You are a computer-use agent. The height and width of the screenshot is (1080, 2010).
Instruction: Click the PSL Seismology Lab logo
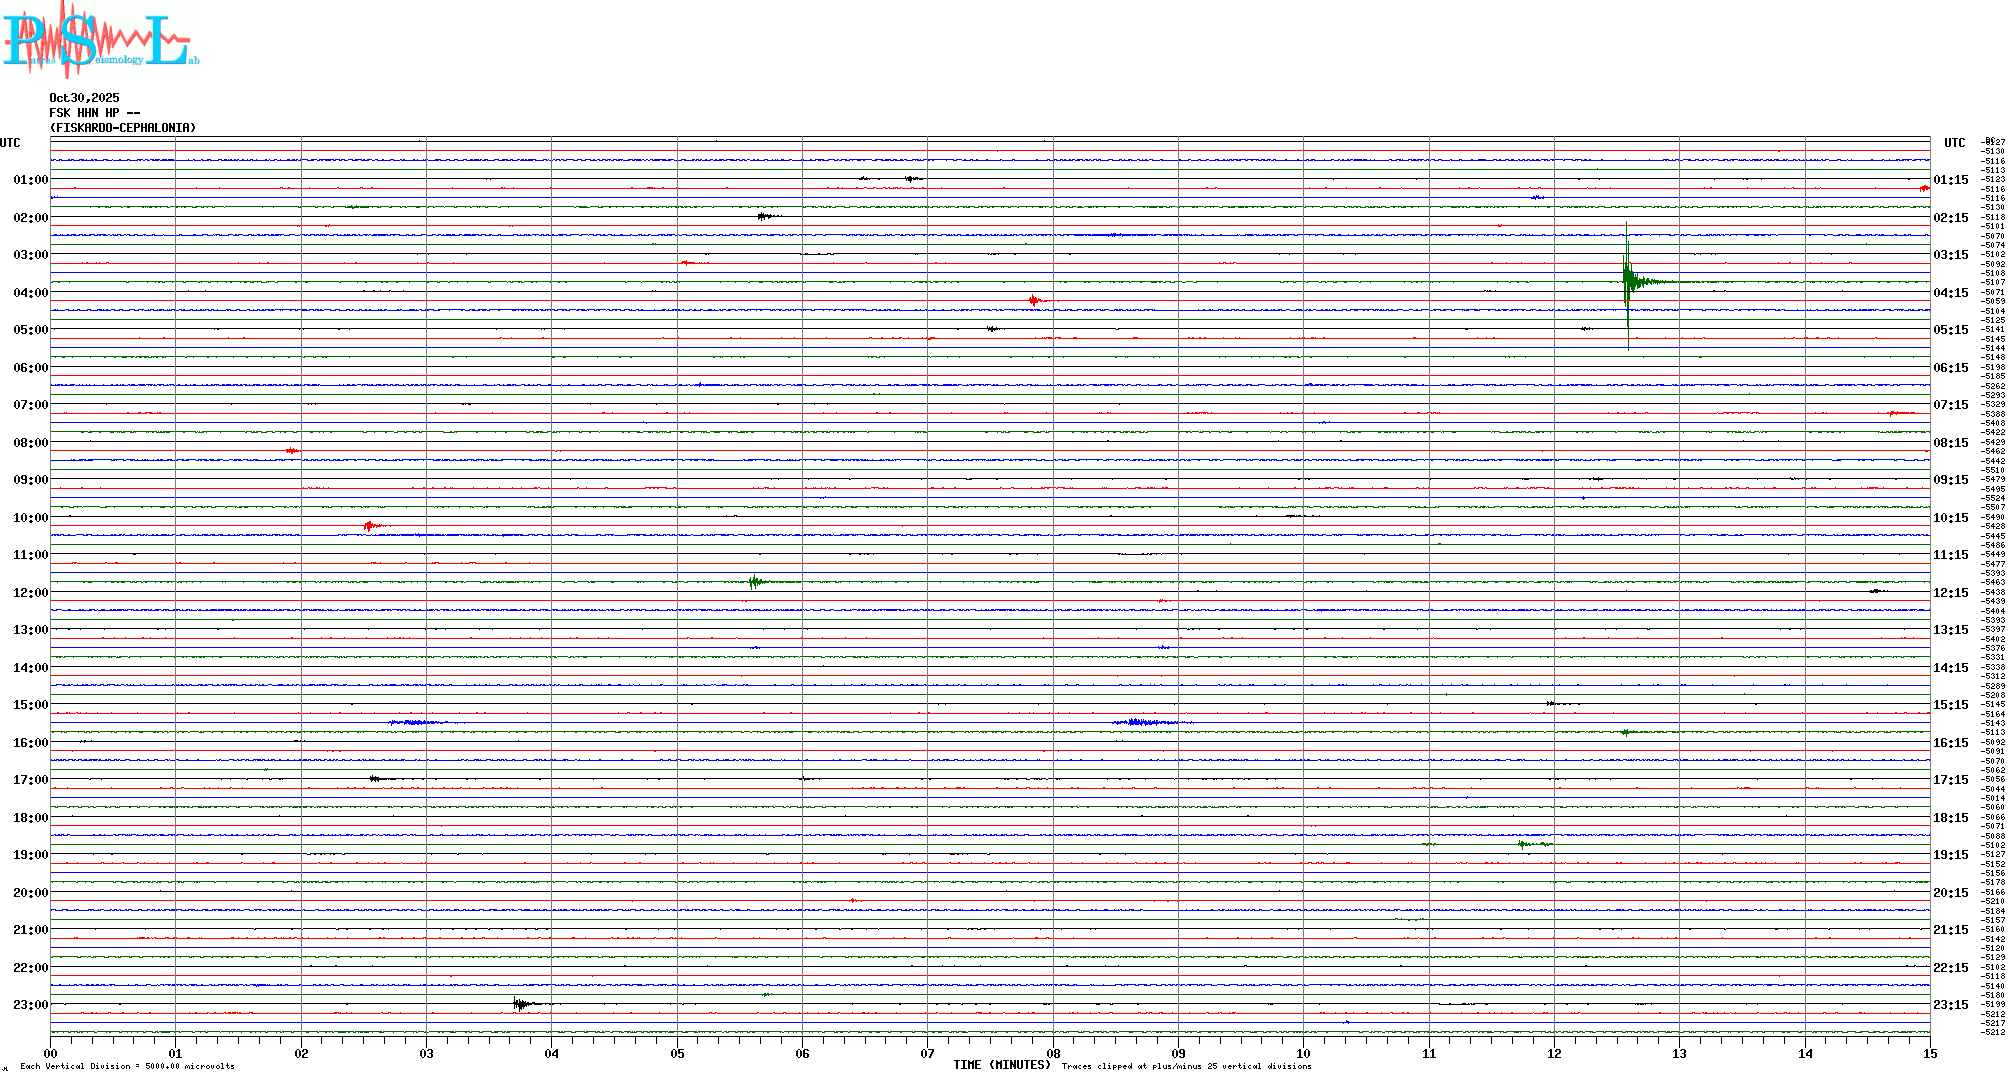pyautogui.click(x=100, y=40)
